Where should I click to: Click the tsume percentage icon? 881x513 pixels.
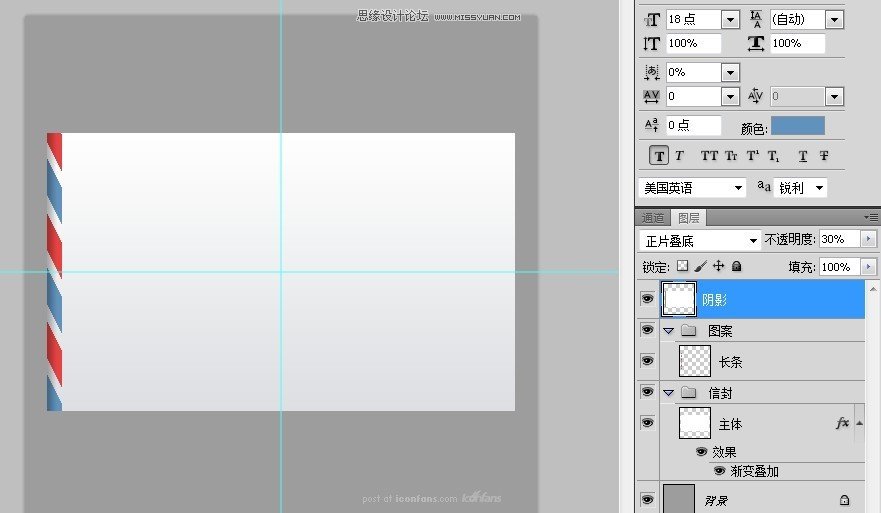tap(652, 72)
